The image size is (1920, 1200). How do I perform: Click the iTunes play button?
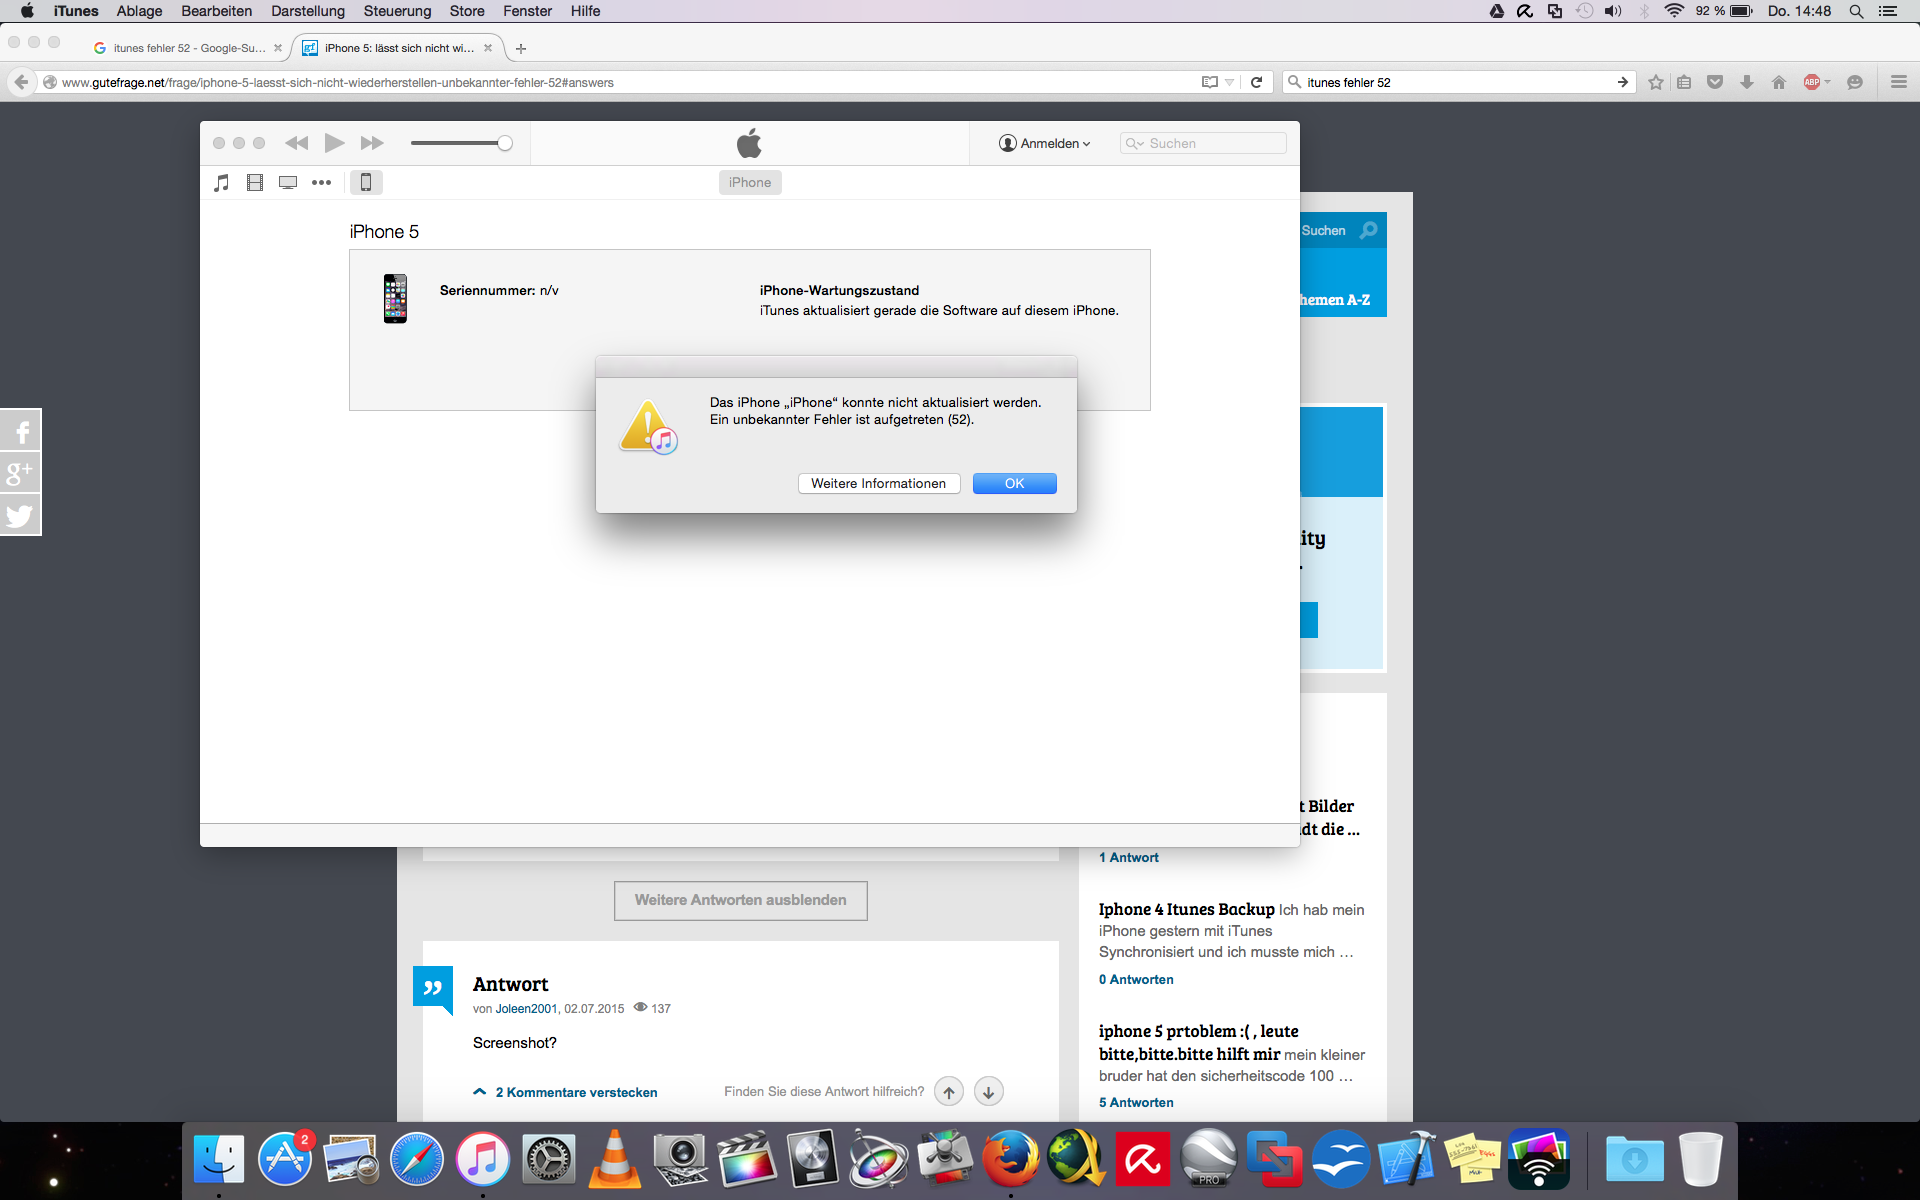point(334,143)
